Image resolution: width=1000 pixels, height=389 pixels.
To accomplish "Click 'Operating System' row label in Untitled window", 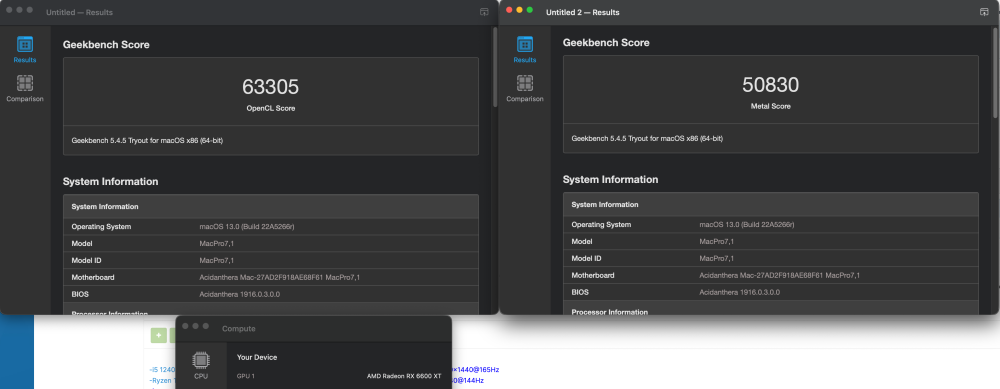I will [x=101, y=226].
